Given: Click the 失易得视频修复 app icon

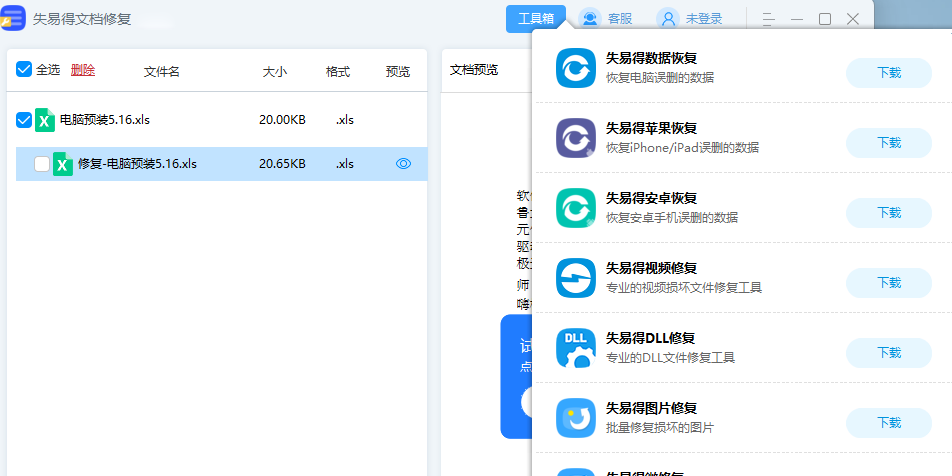Looking at the screenshot, I should point(576,277).
